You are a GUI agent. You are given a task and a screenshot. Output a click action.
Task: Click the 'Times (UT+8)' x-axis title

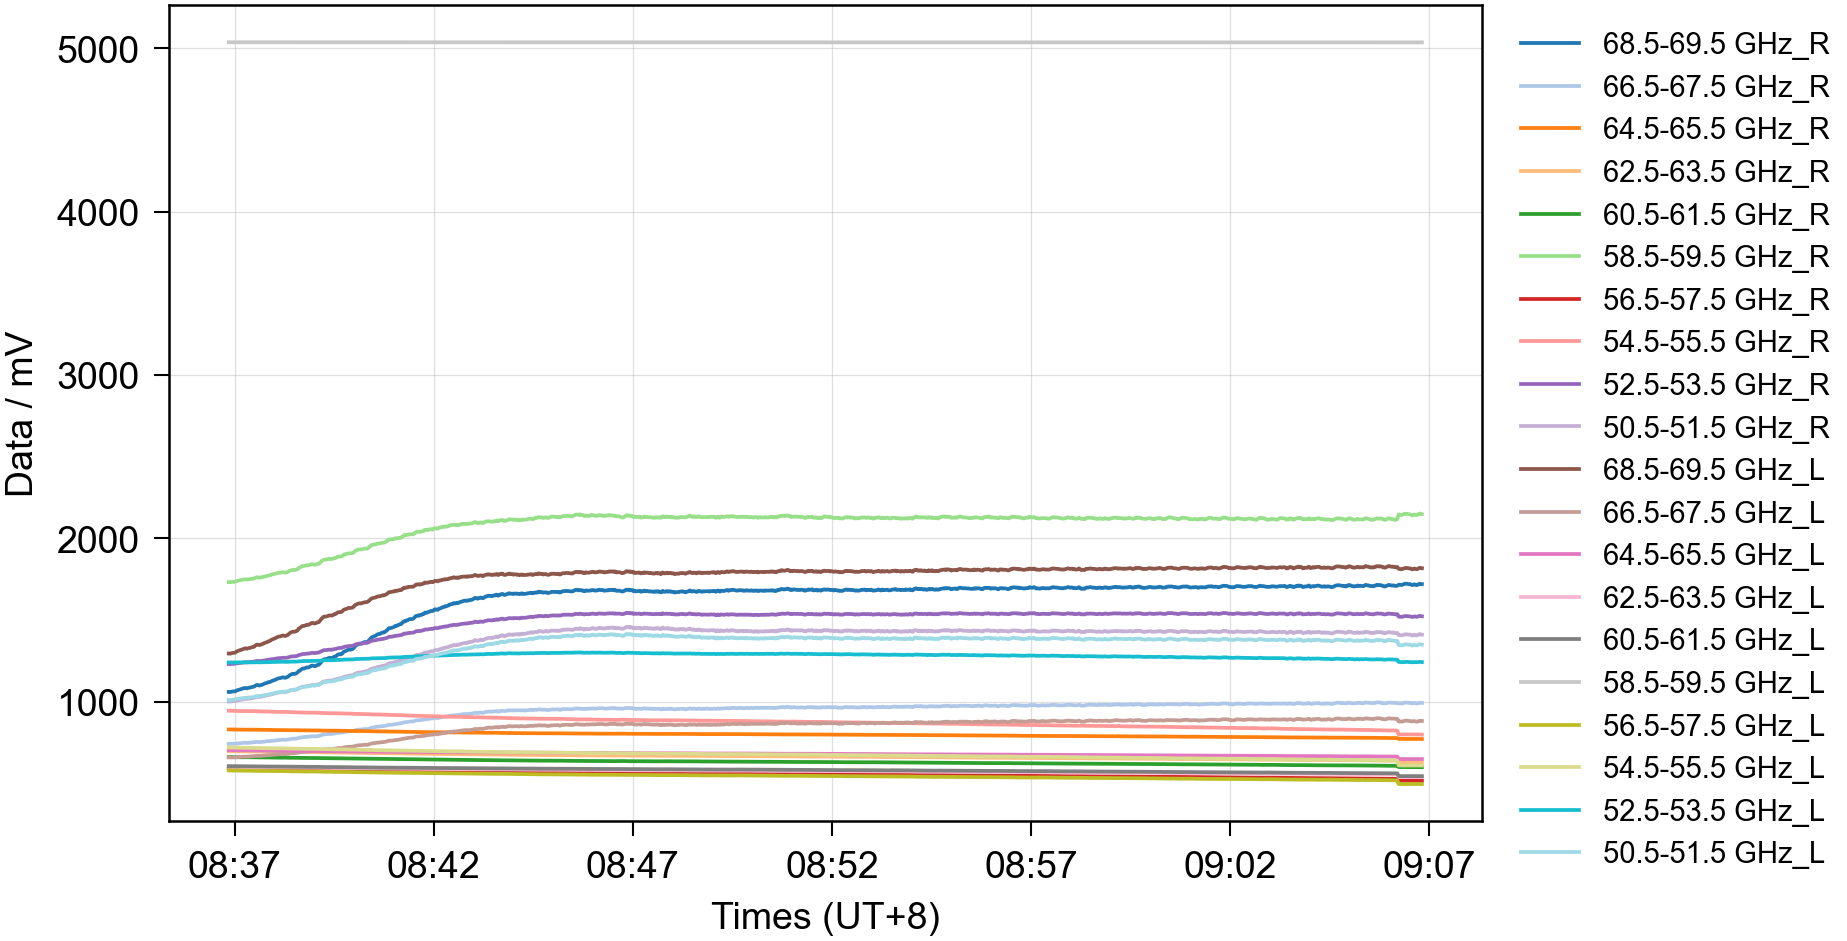pos(825,916)
